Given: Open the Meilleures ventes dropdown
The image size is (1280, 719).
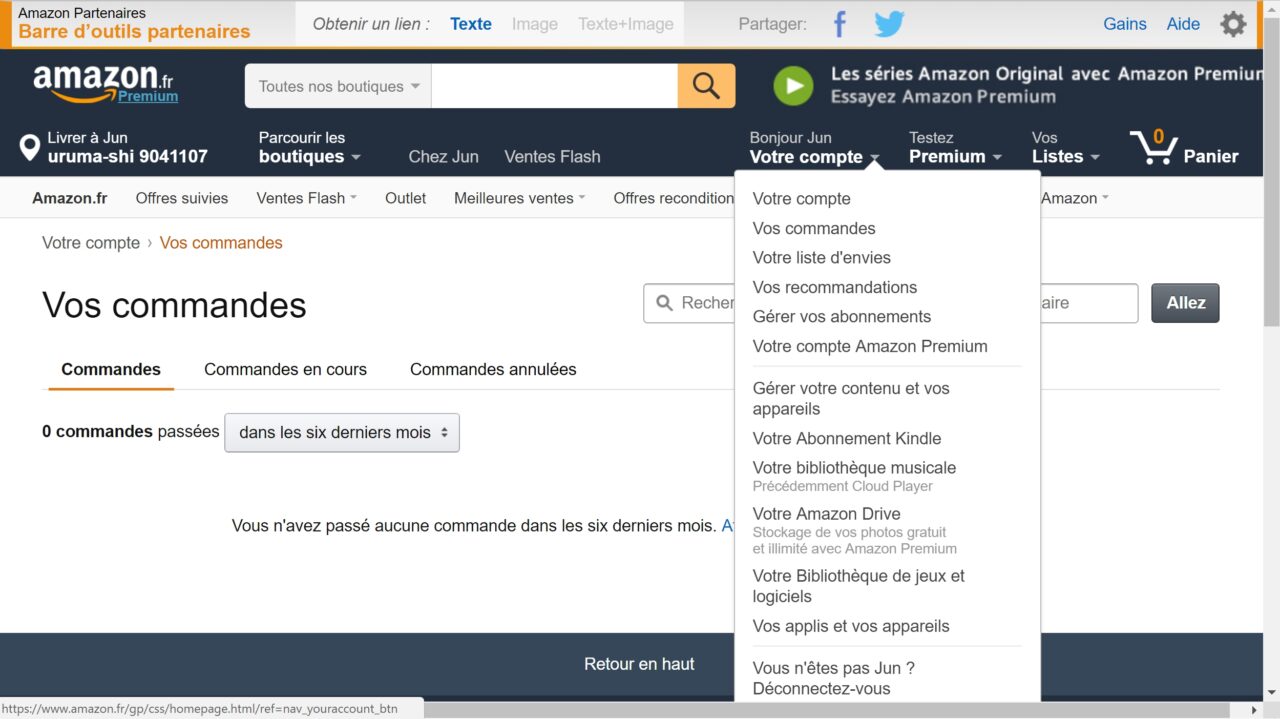Looking at the screenshot, I should click(x=519, y=198).
